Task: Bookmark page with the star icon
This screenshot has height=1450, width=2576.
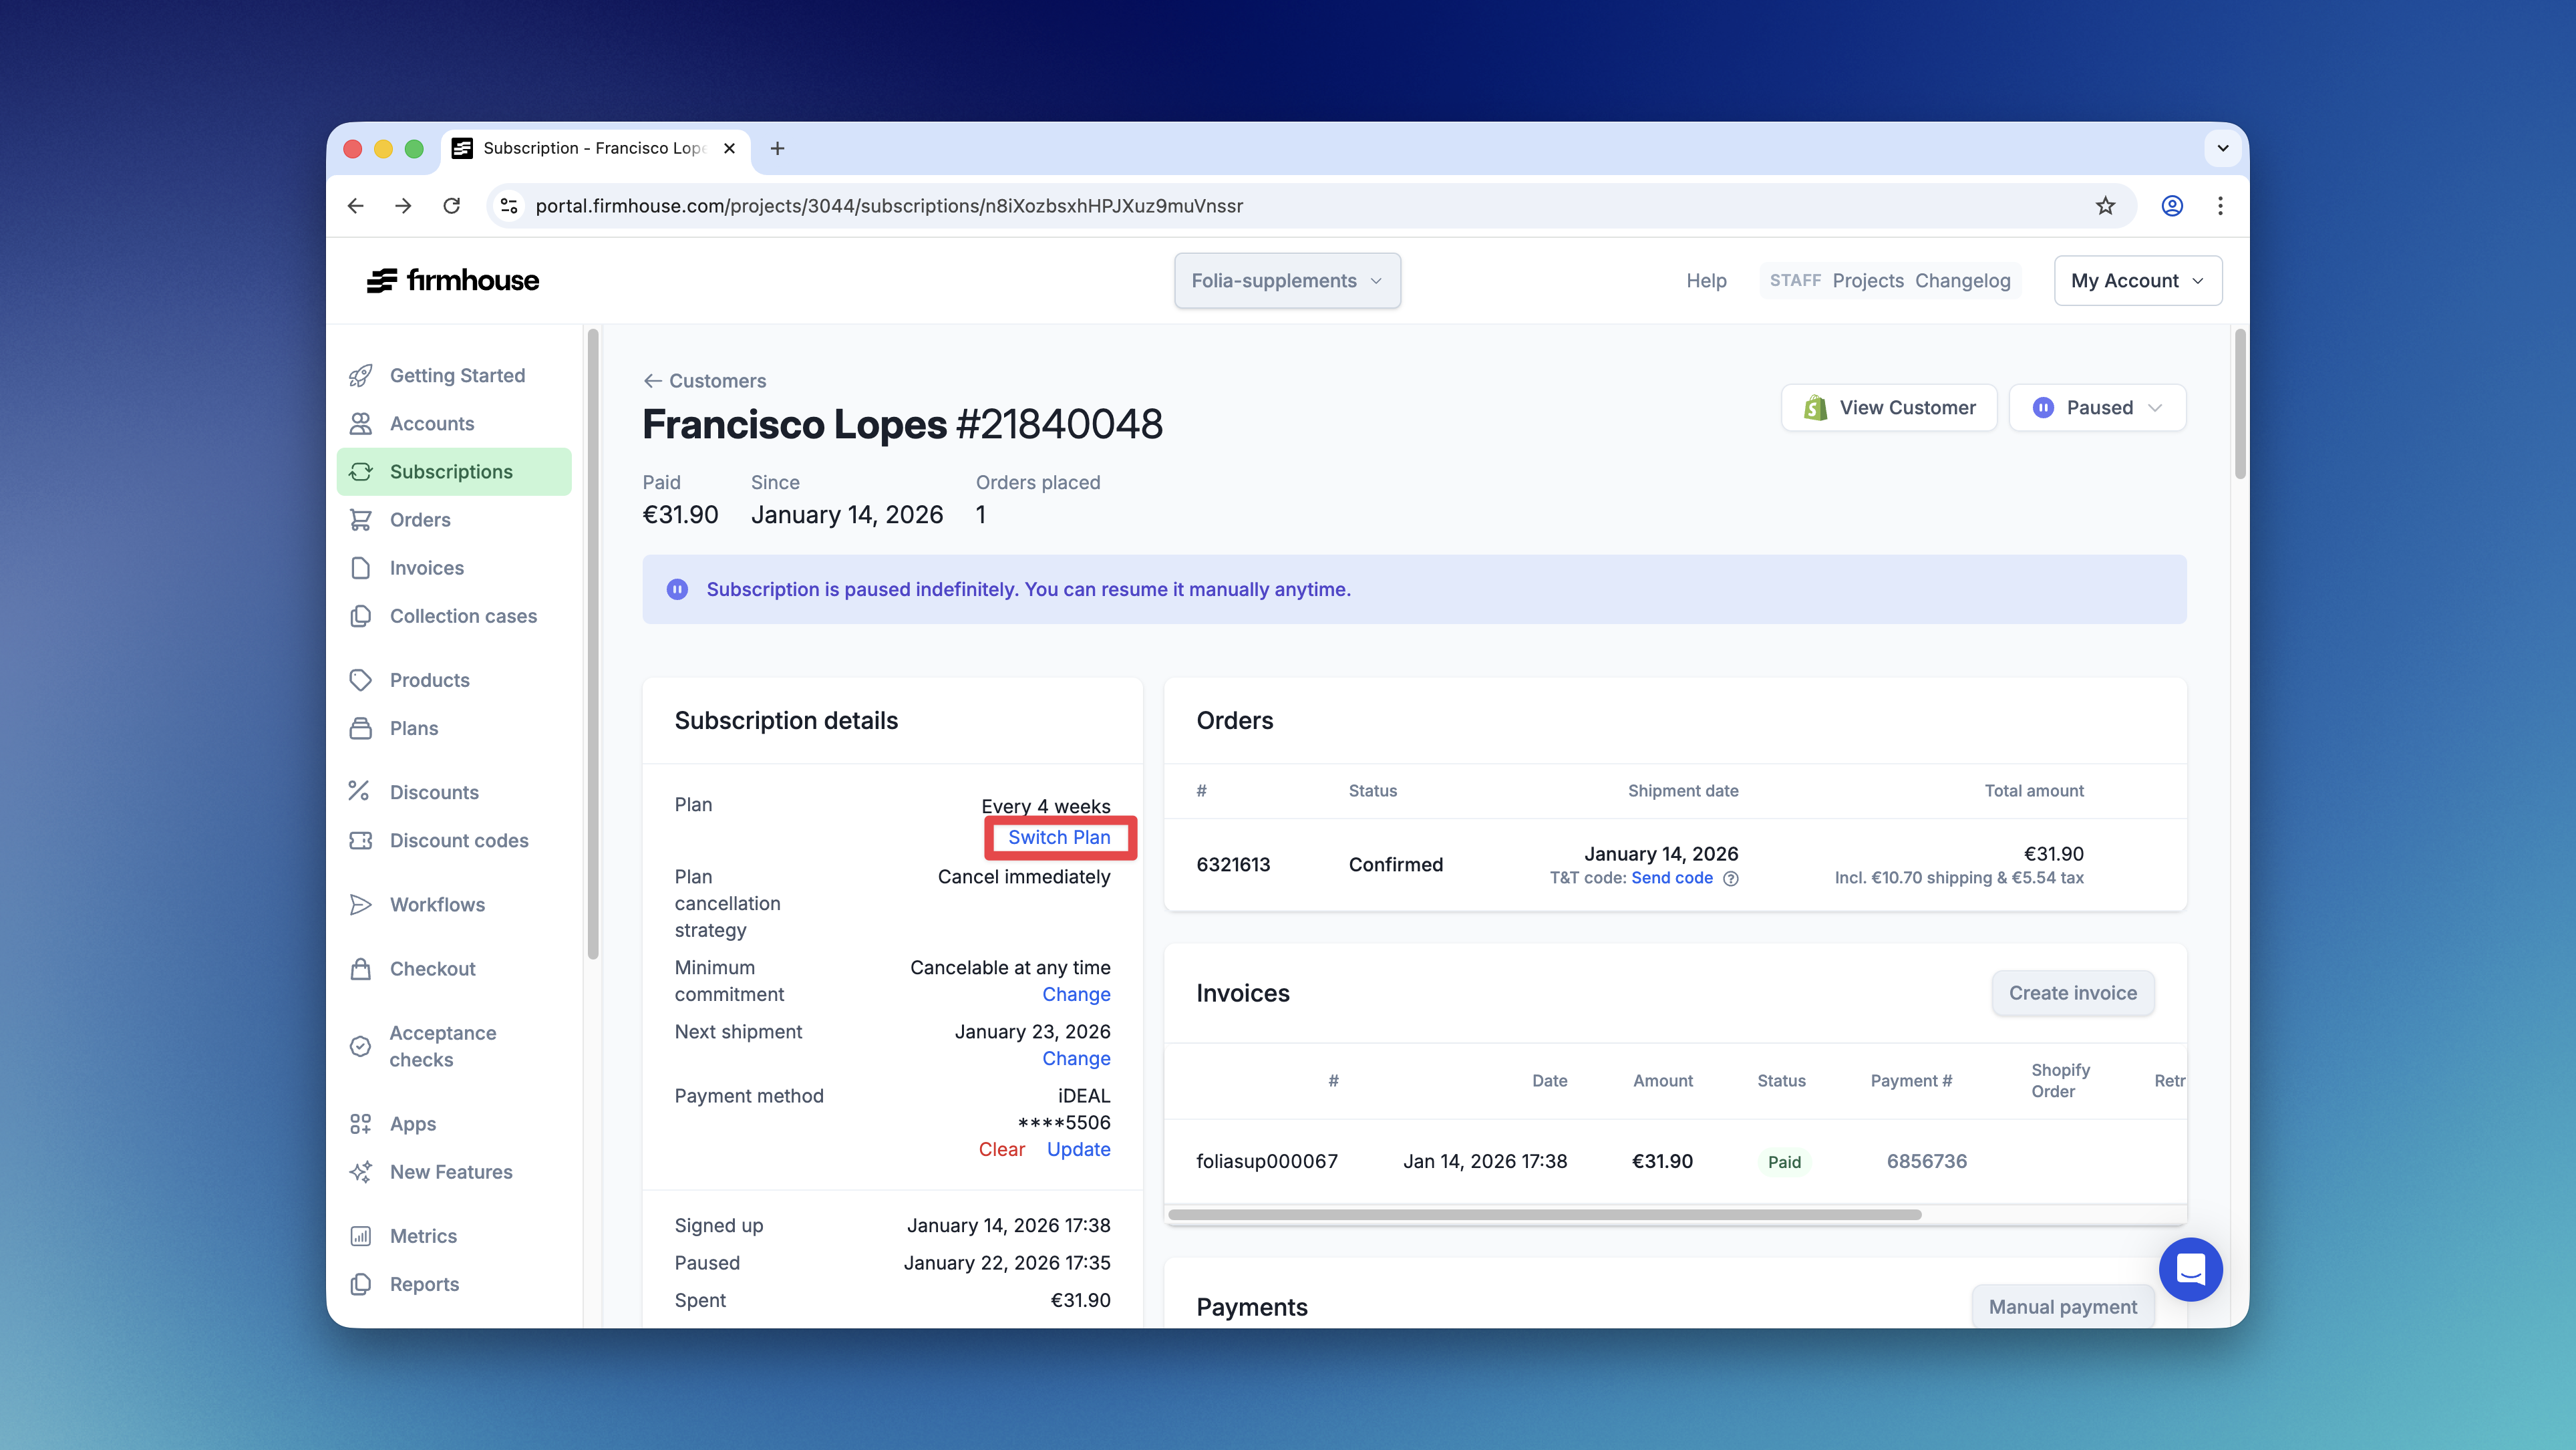Action: 2105,206
